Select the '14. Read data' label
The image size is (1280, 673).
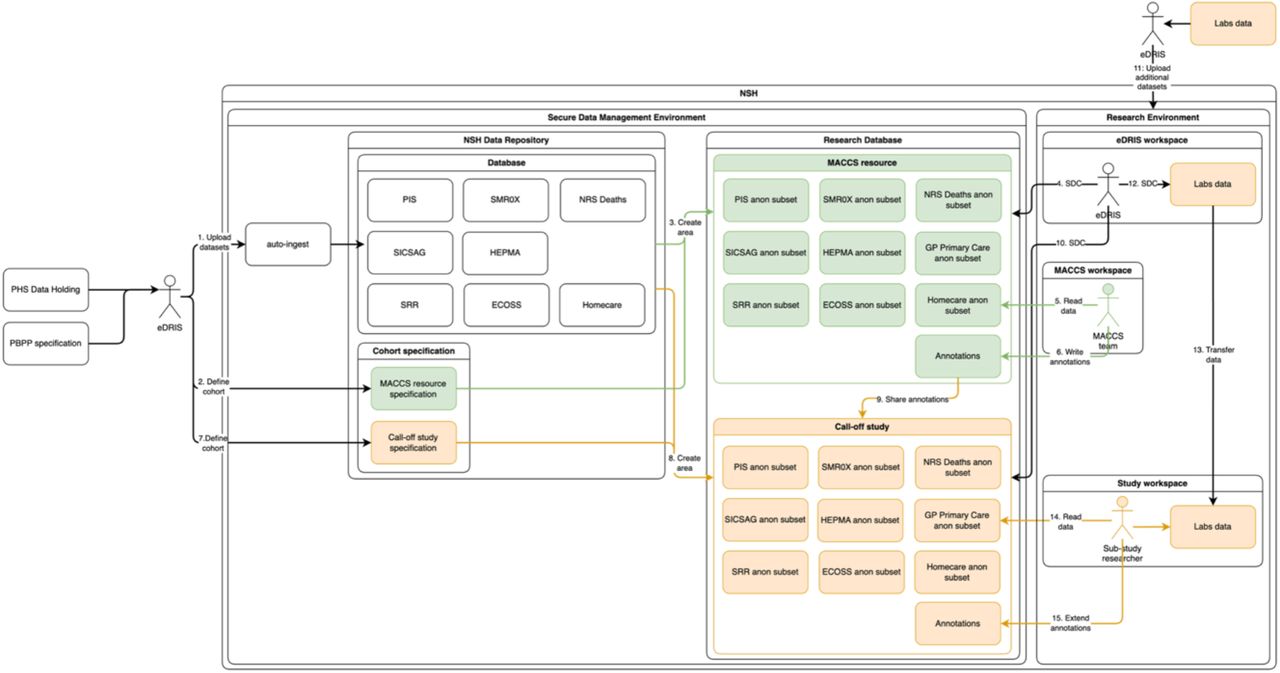1066,520
